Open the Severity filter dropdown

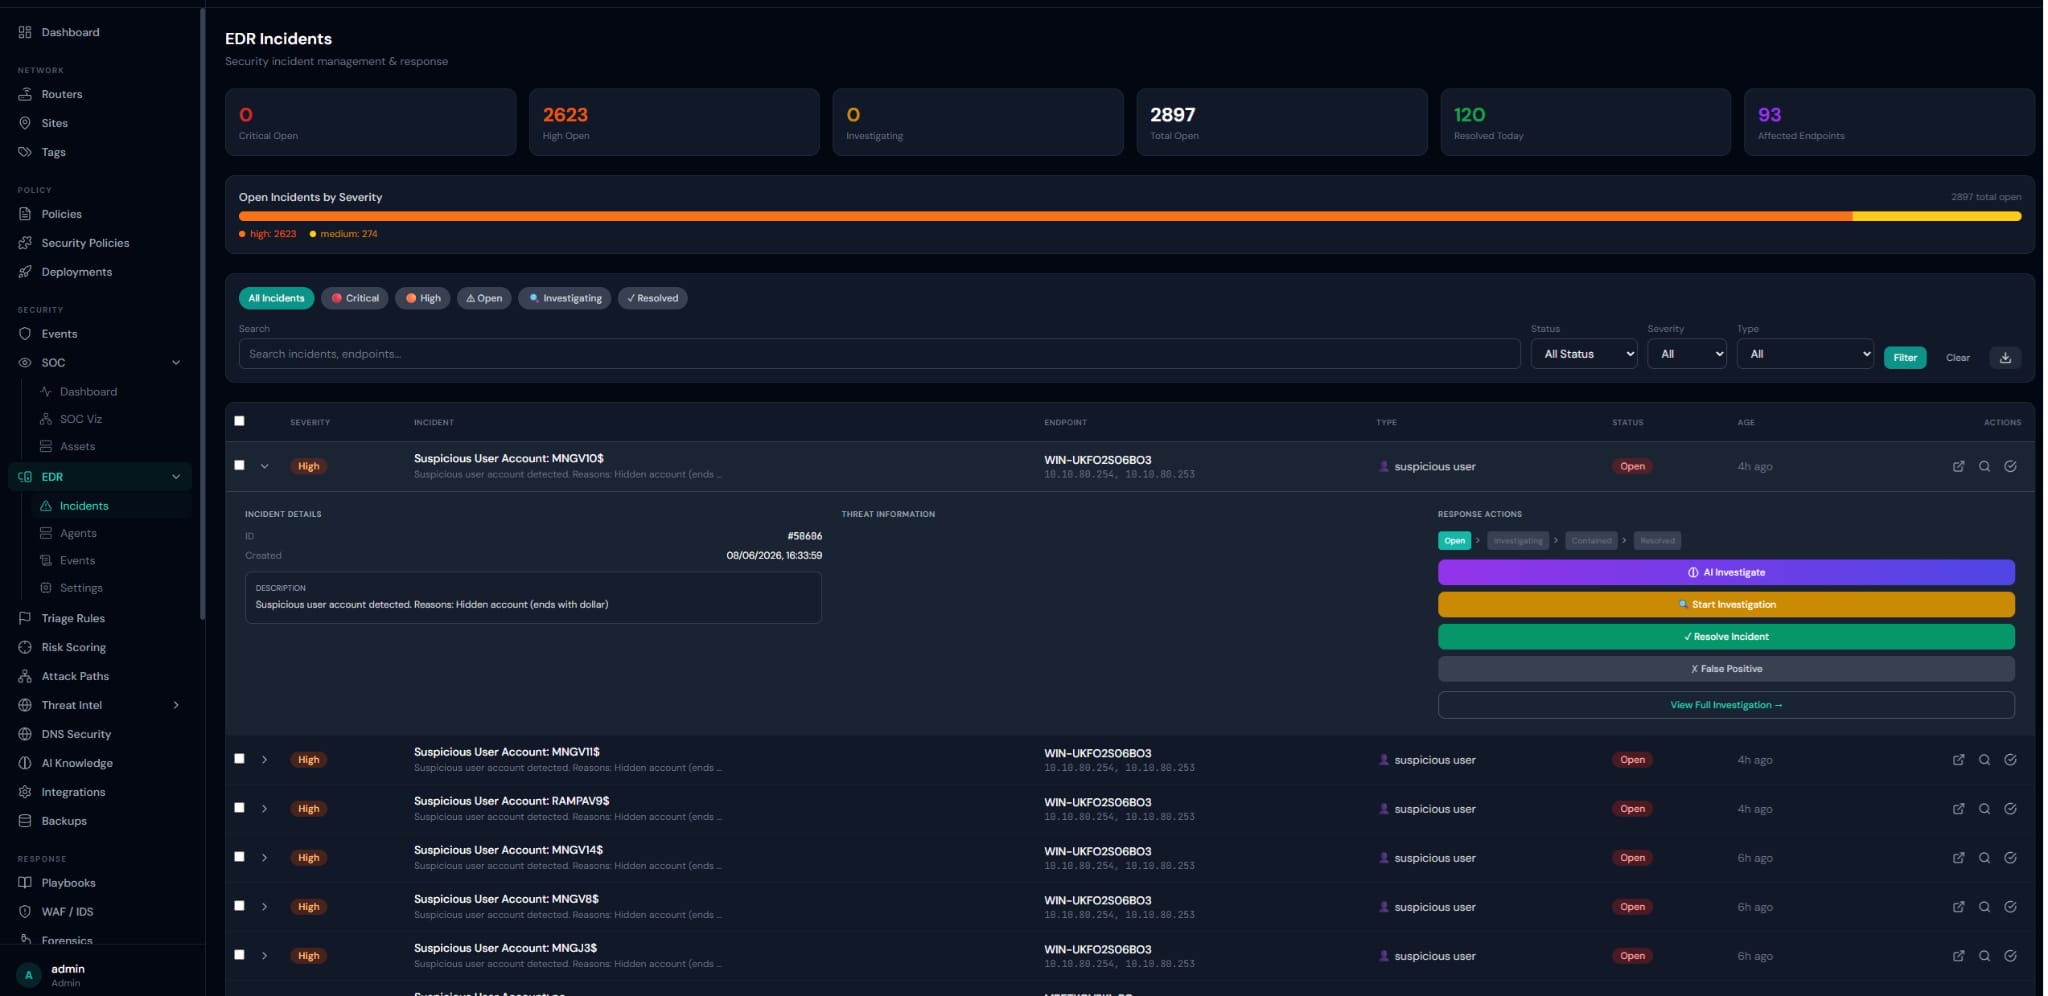coord(1687,354)
